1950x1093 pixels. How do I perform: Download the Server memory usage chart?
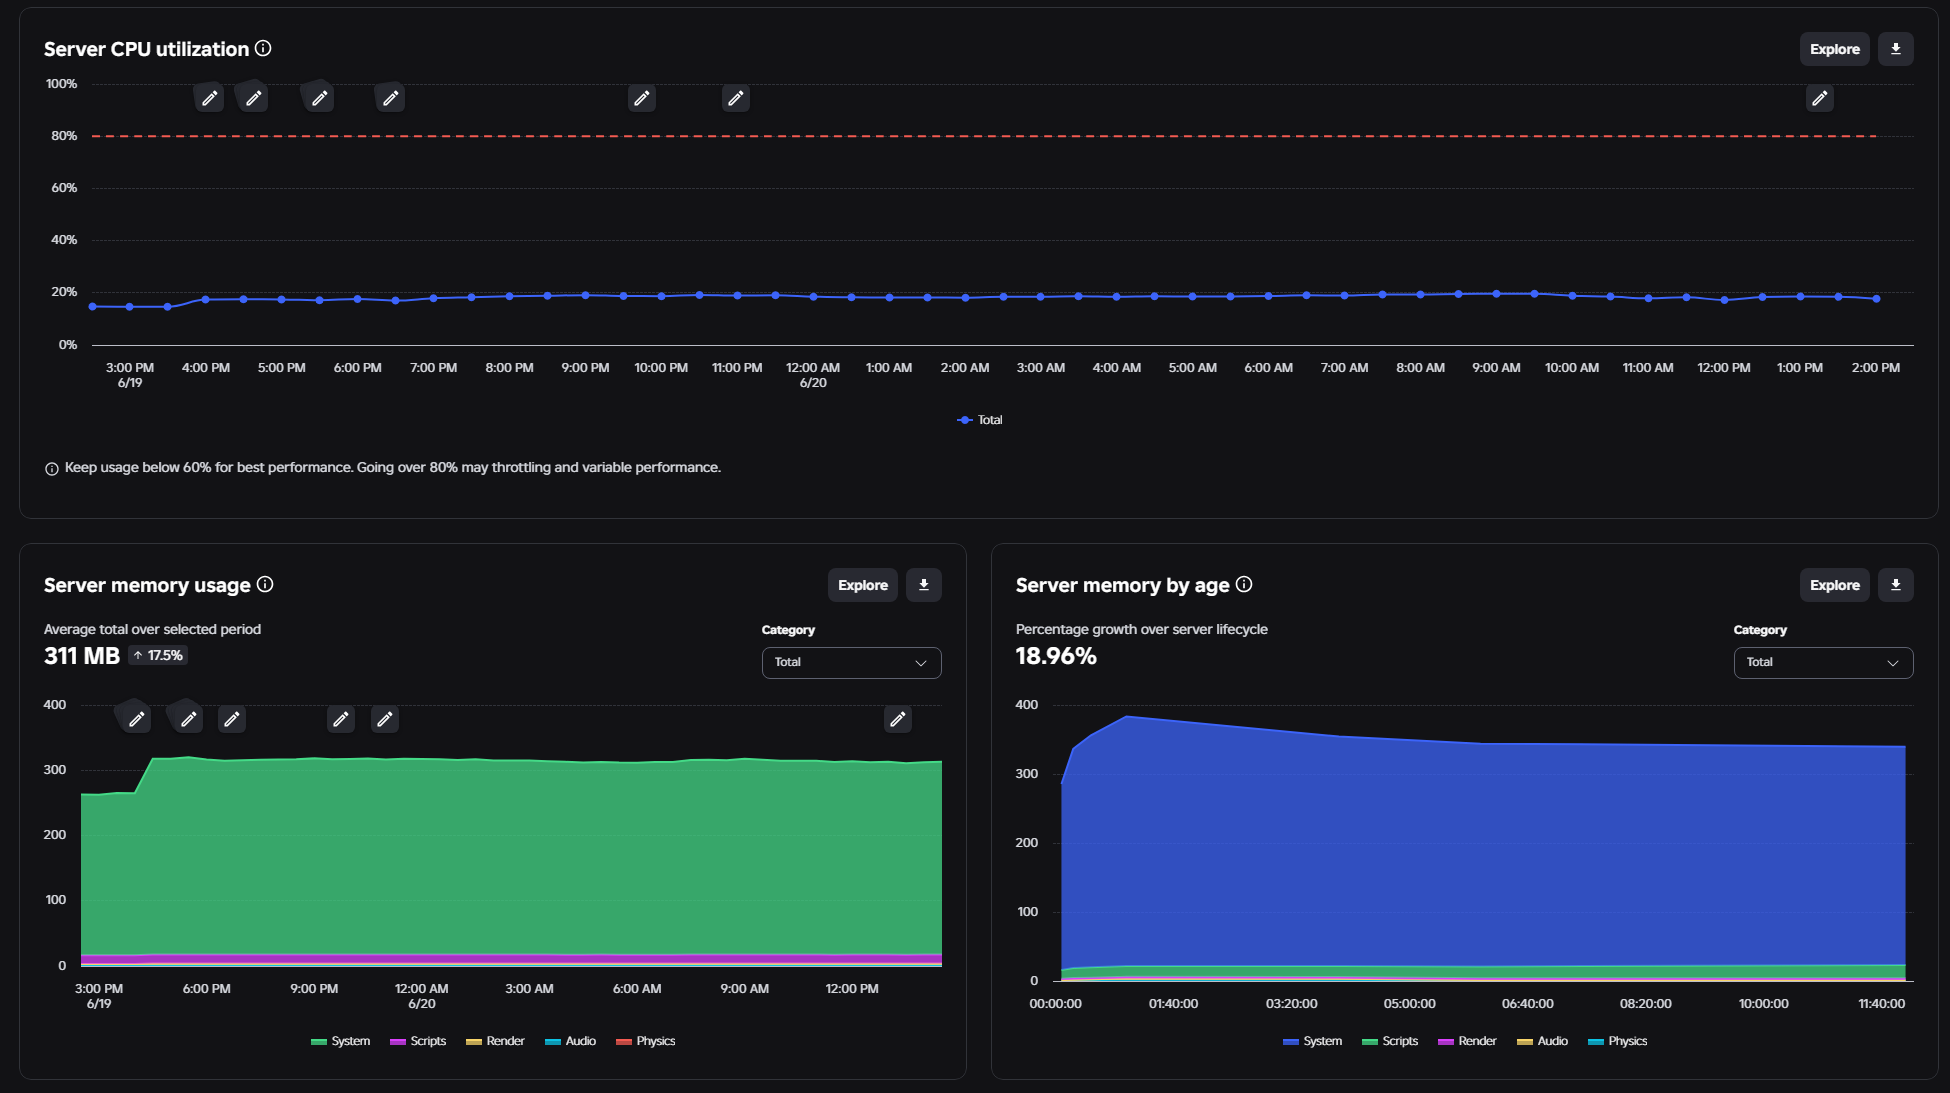[x=924, y=585]
